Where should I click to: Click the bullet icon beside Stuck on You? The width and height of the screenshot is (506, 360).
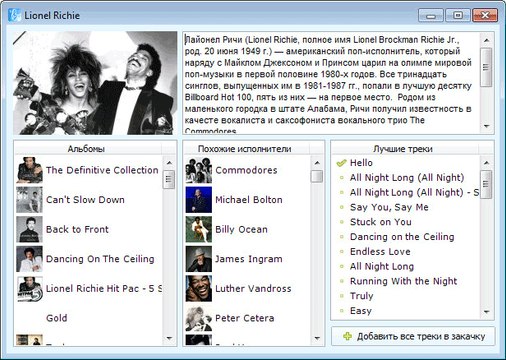coord(341,222)
